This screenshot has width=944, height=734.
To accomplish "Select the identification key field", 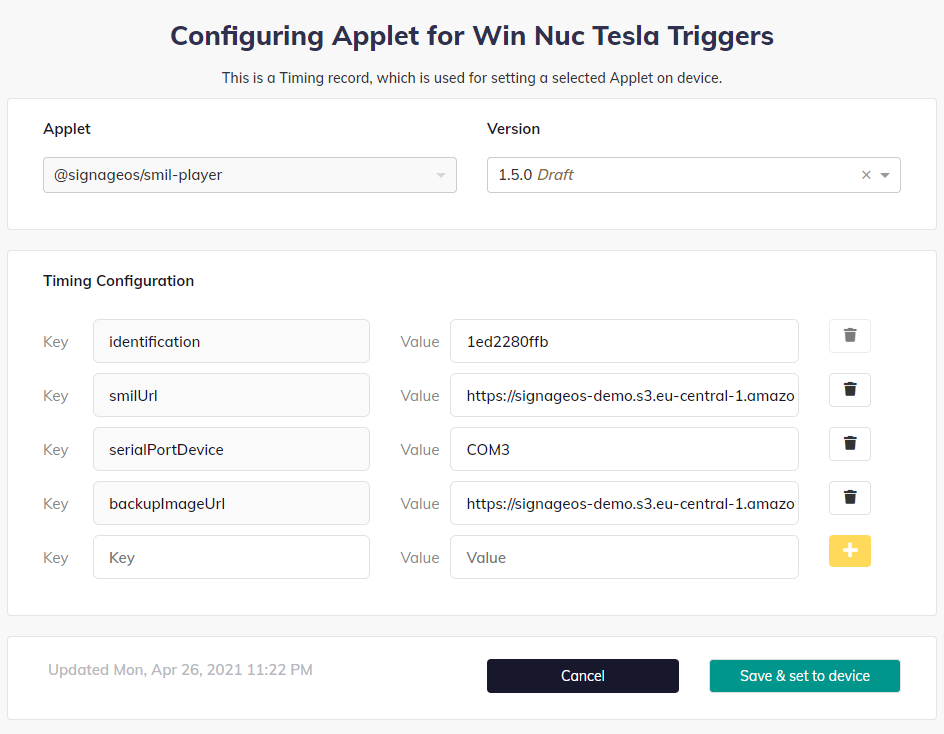I will point(231,341).
